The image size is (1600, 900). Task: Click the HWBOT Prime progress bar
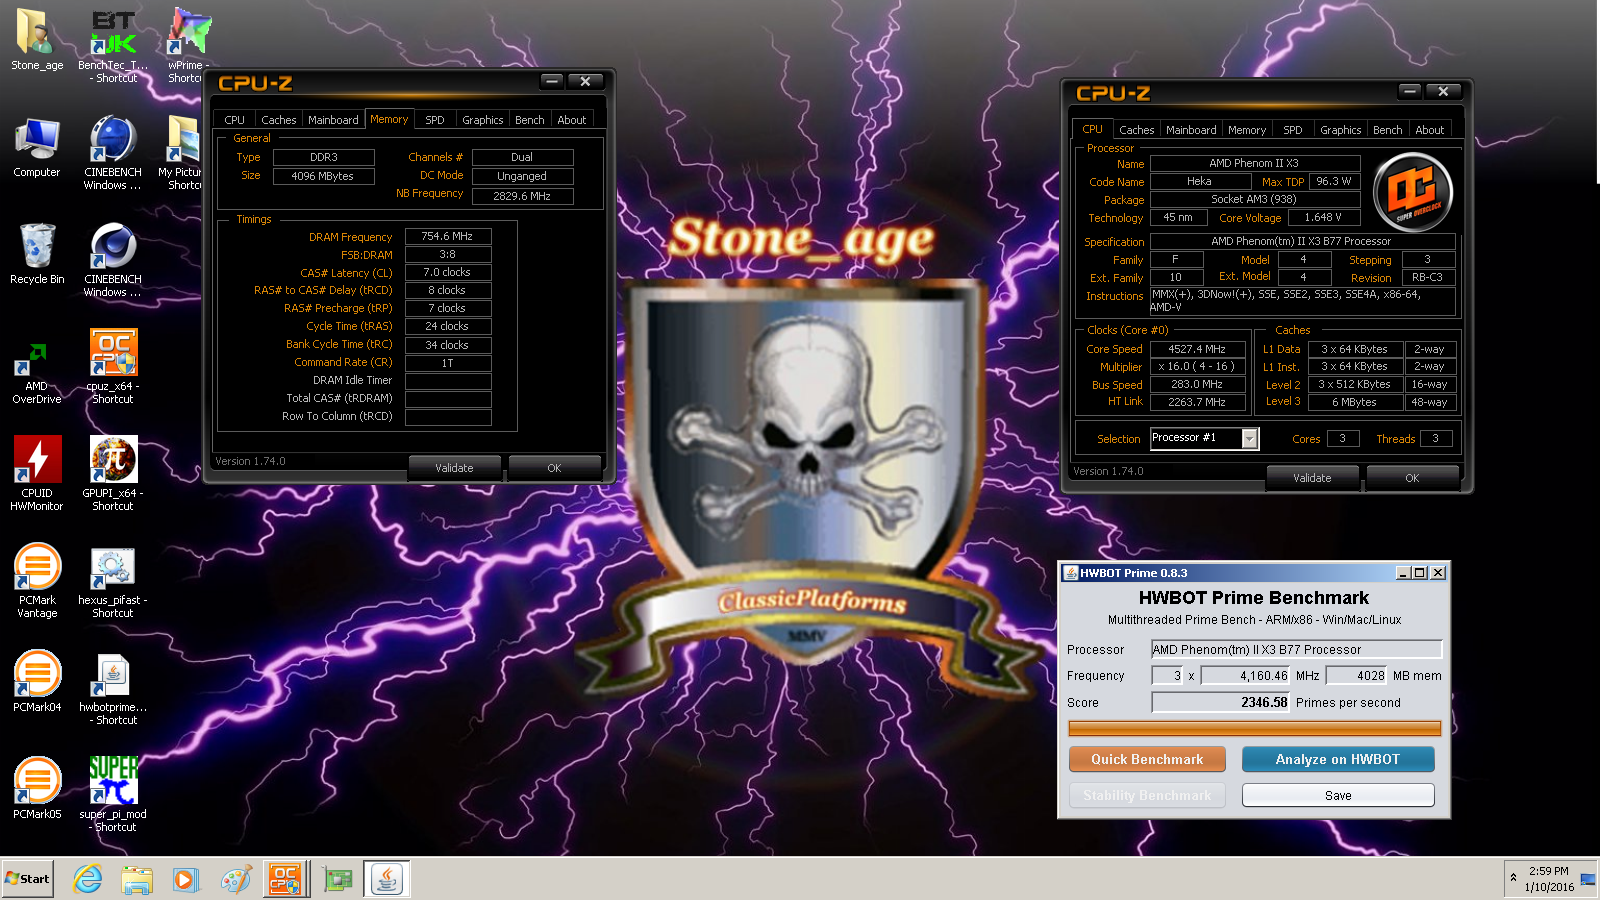point(1255,729)
